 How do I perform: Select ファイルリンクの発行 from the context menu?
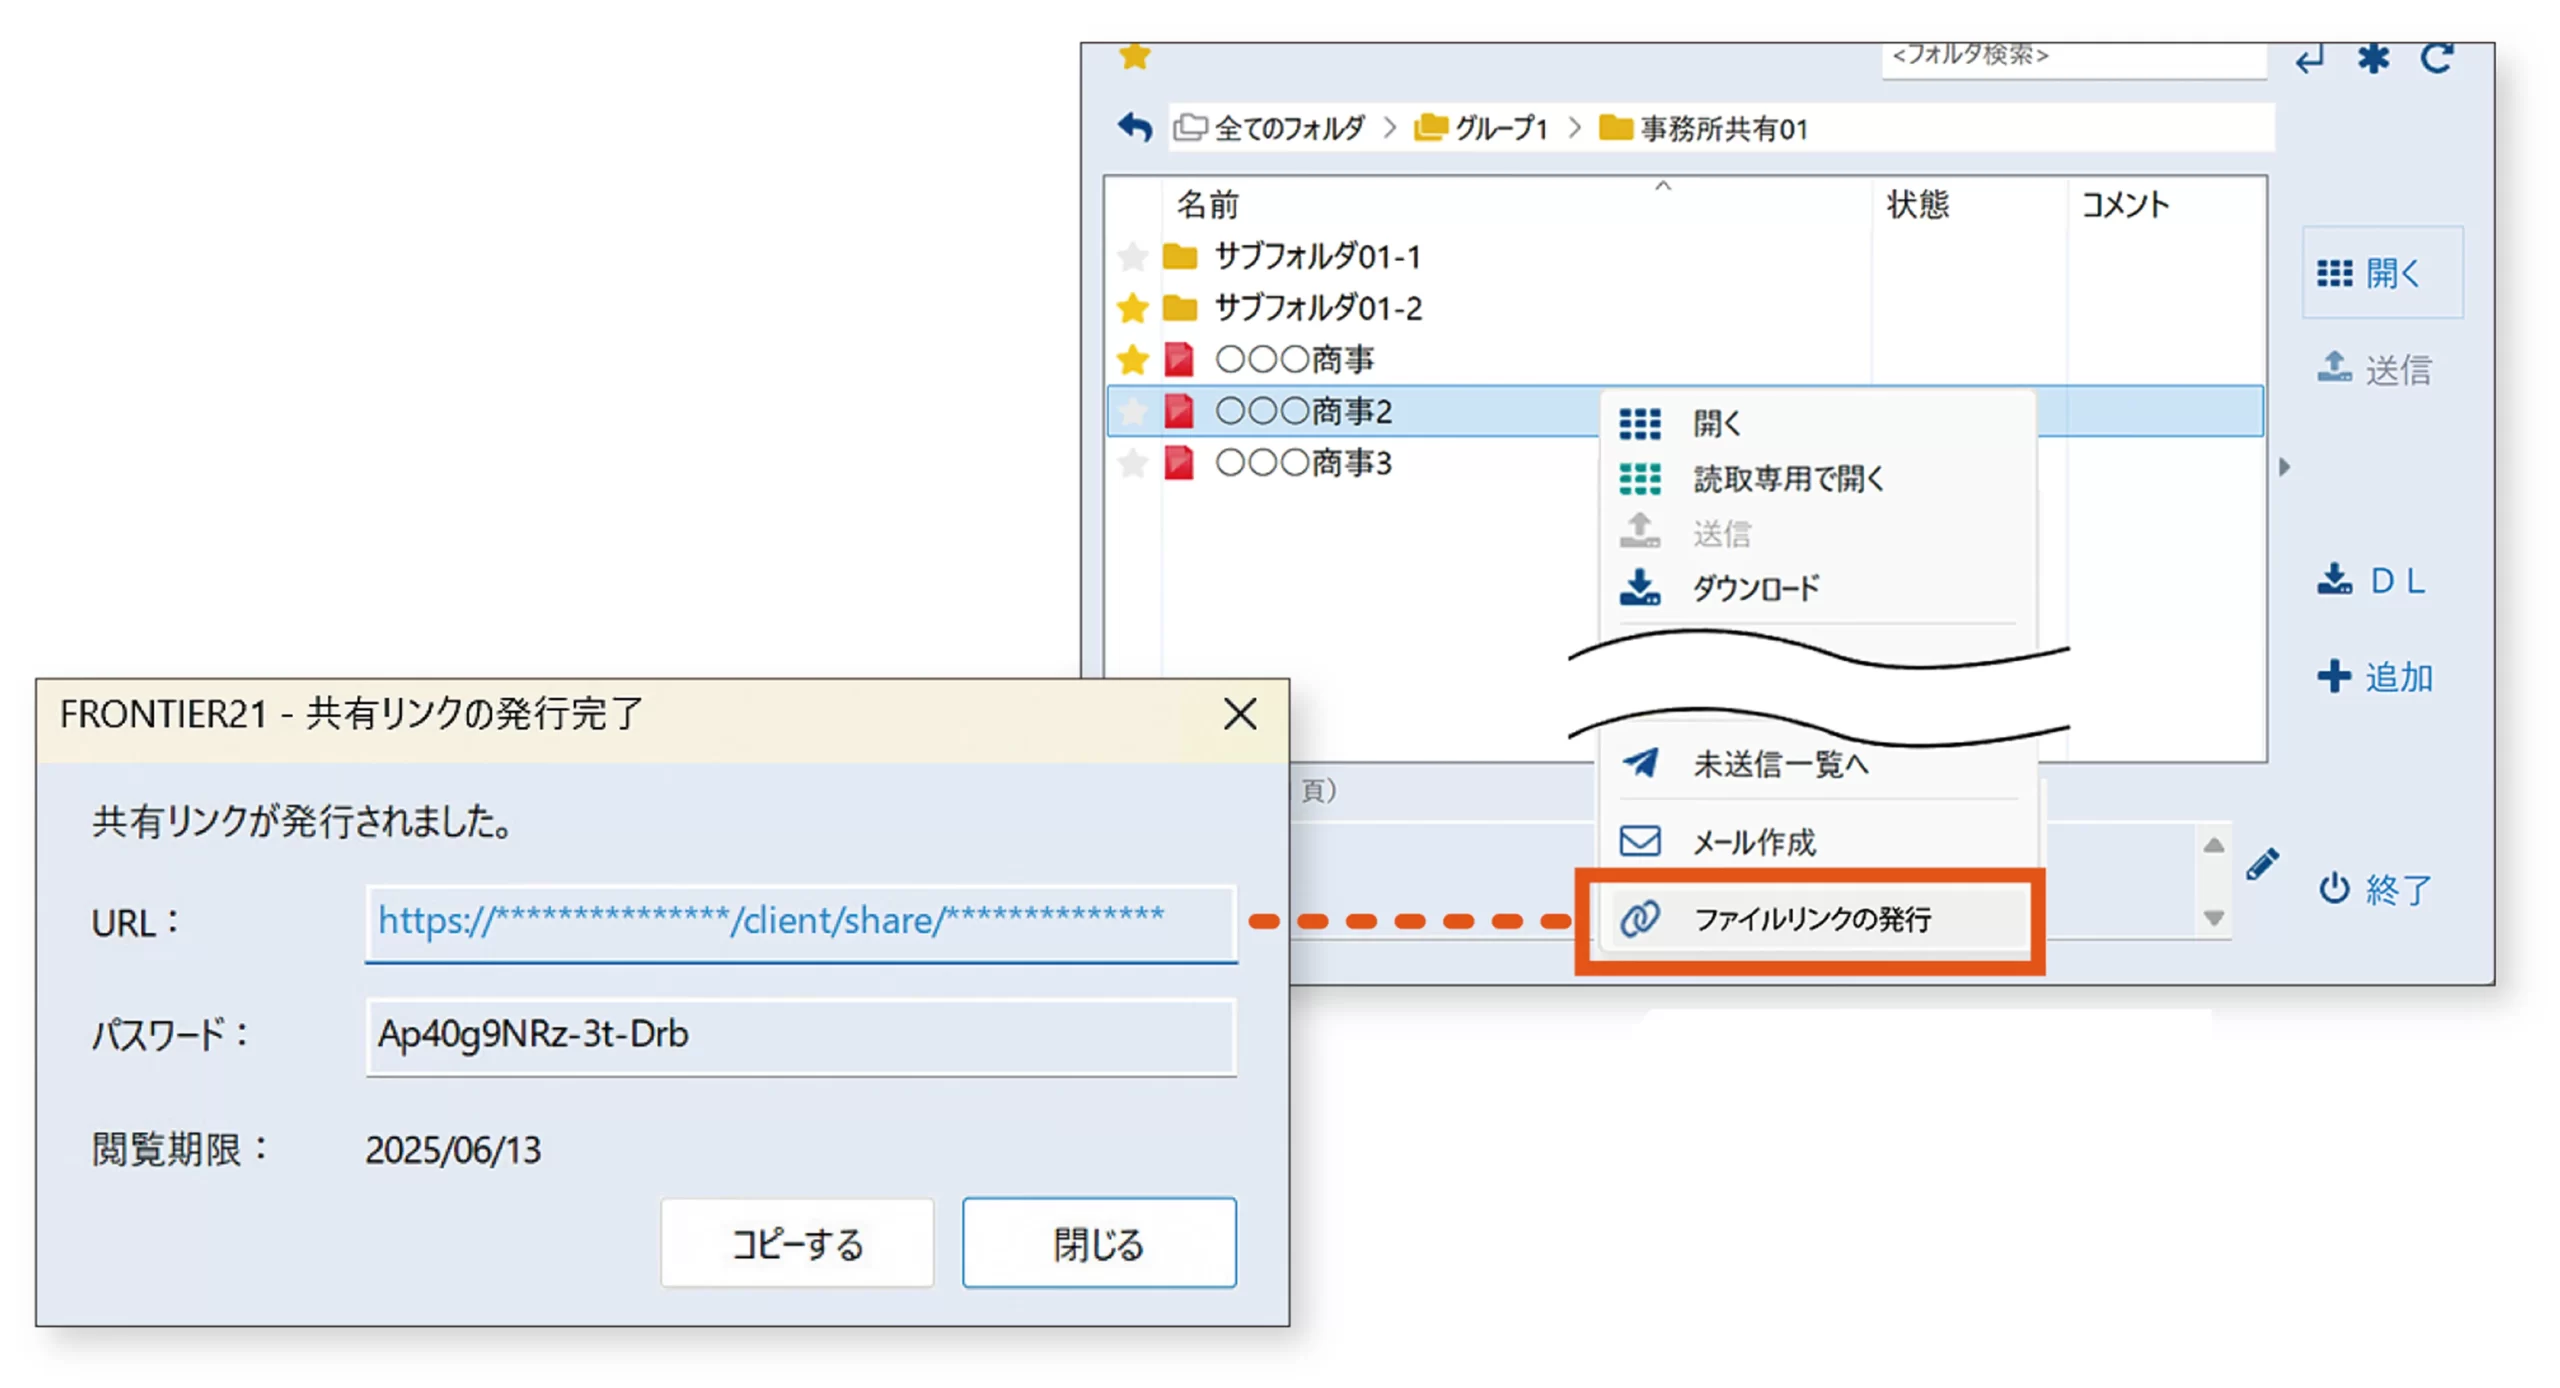pyautogui.click(x=1813, y=919)
